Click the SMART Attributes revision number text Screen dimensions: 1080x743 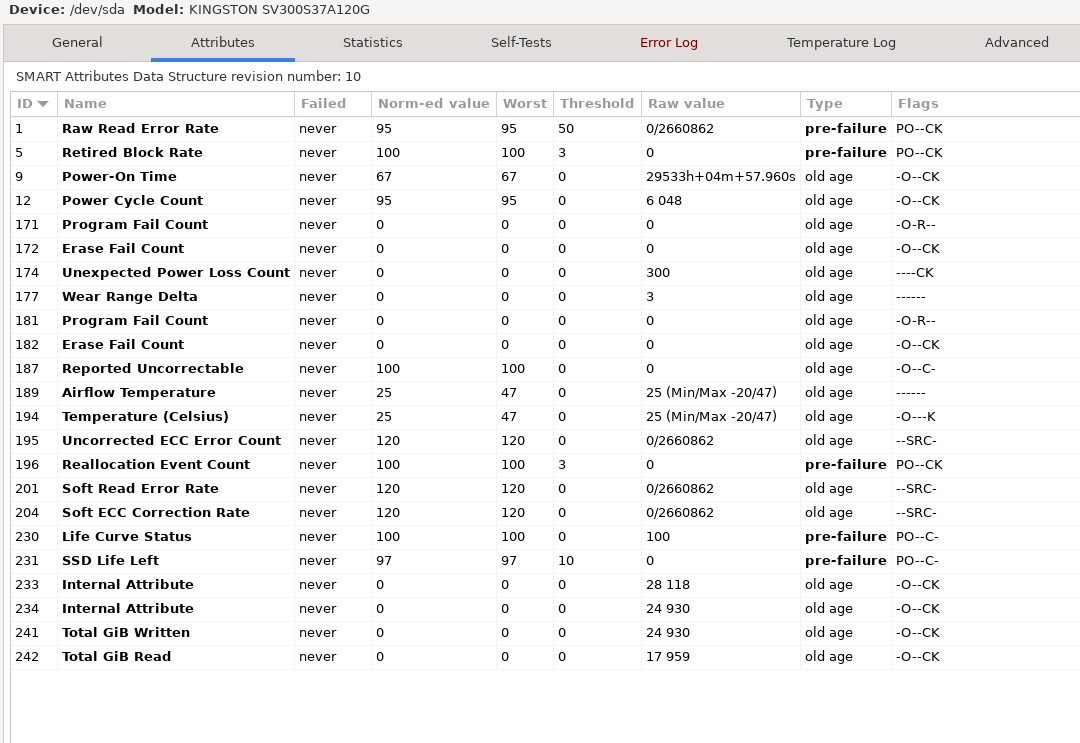tap(188, 76)
